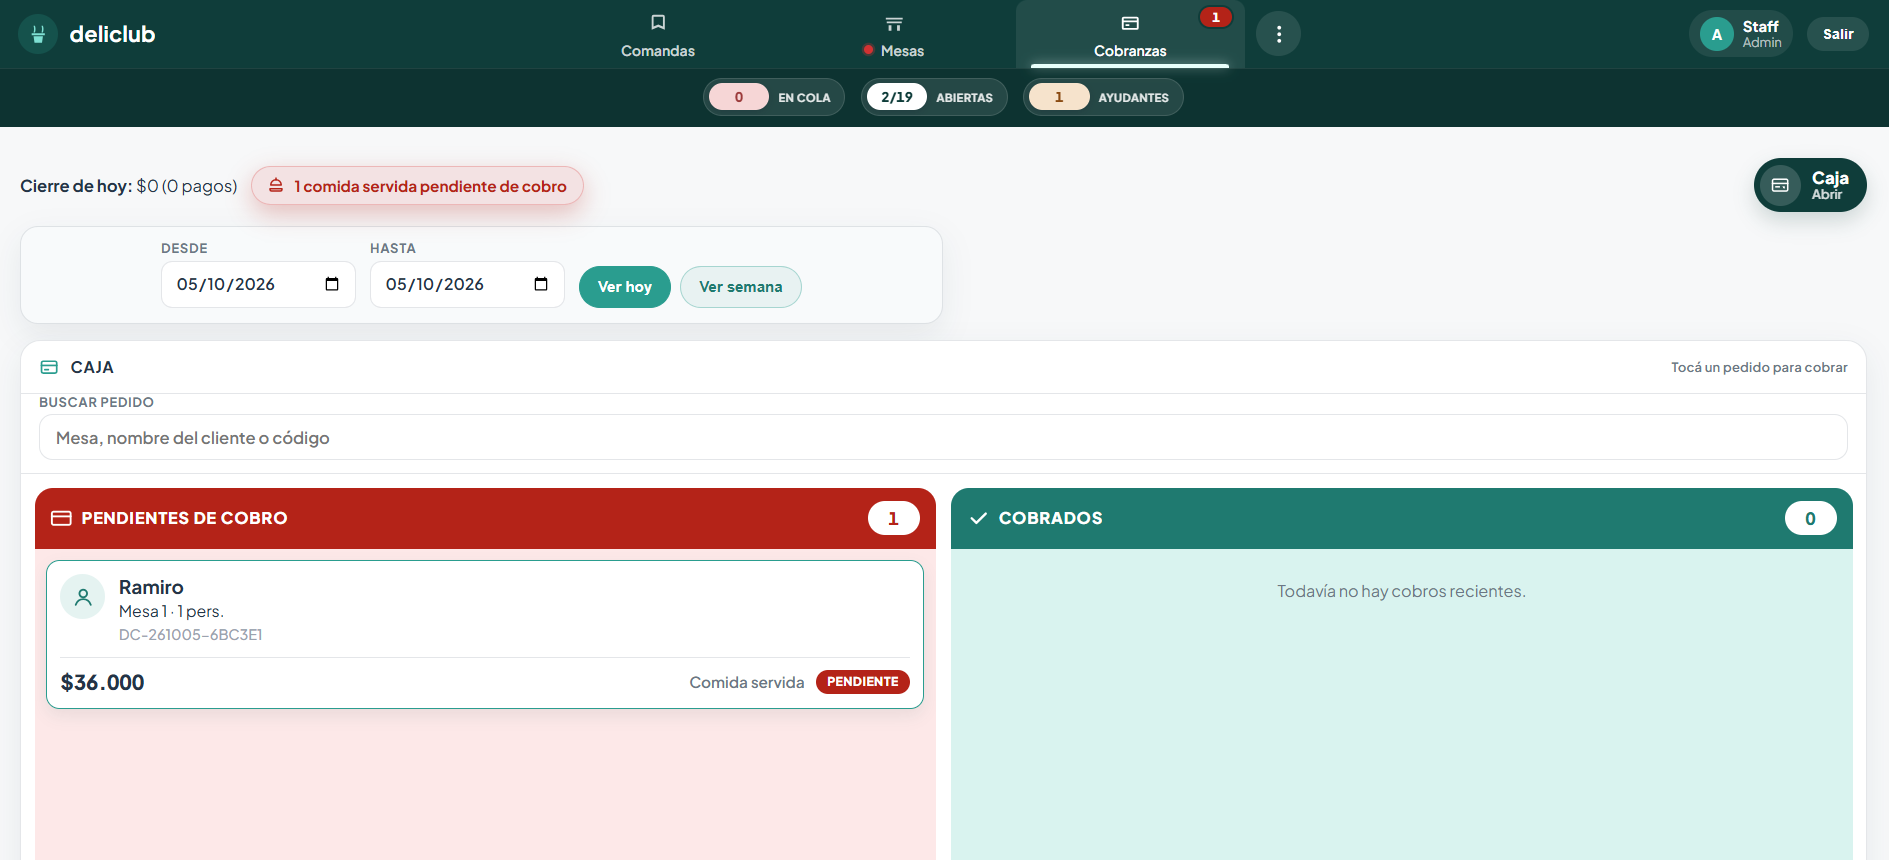Click the Caja section card icon
1889x860 pixels.
tap(49, 367)
